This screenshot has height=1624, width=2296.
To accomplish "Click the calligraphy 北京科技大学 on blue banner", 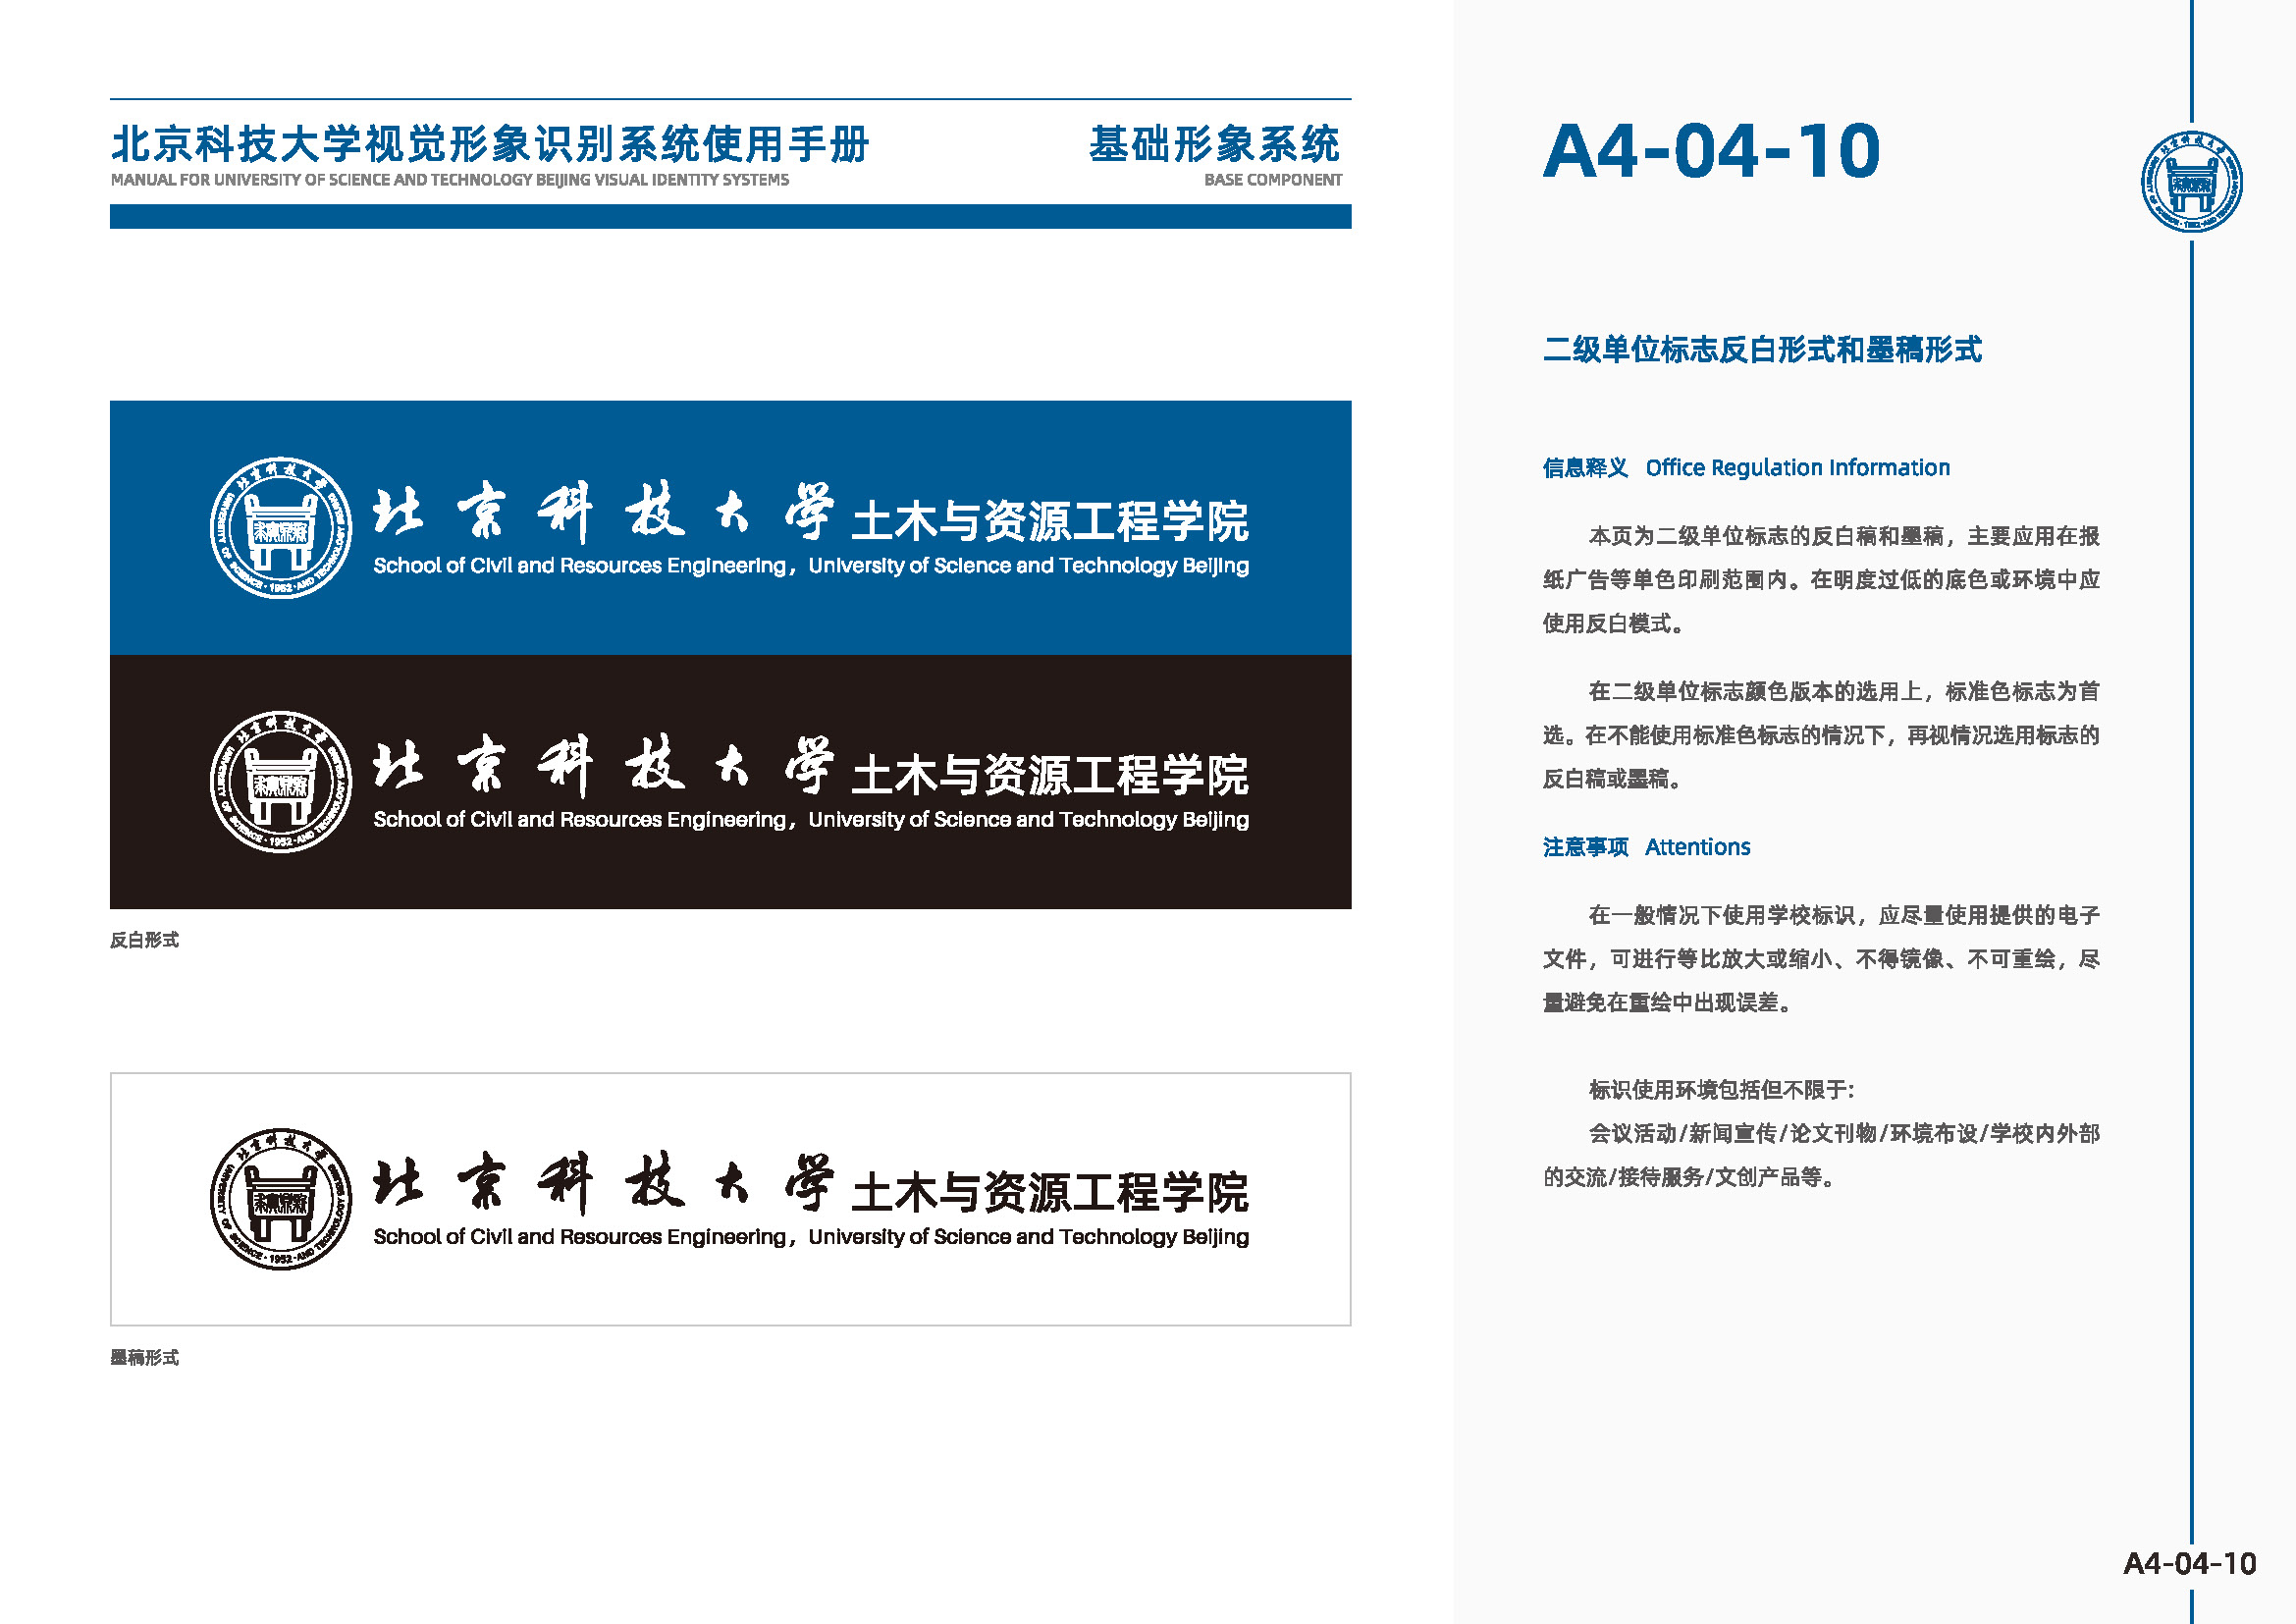I will point(604,513).
